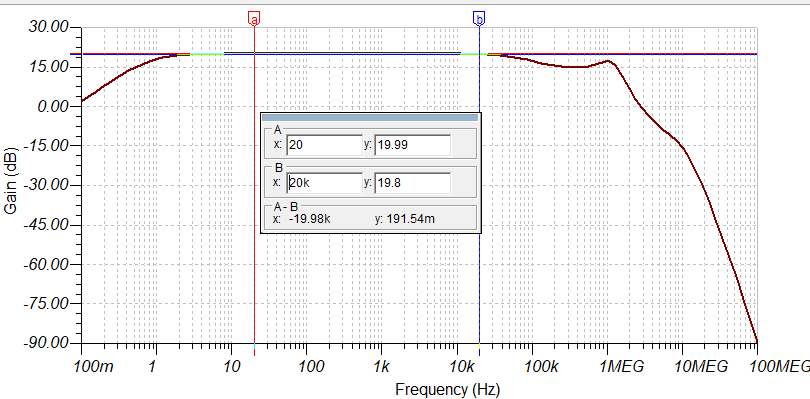Click the gain curve peak near 1MEG
Viewport: 810px width, 399px height.
click(608, 61)
